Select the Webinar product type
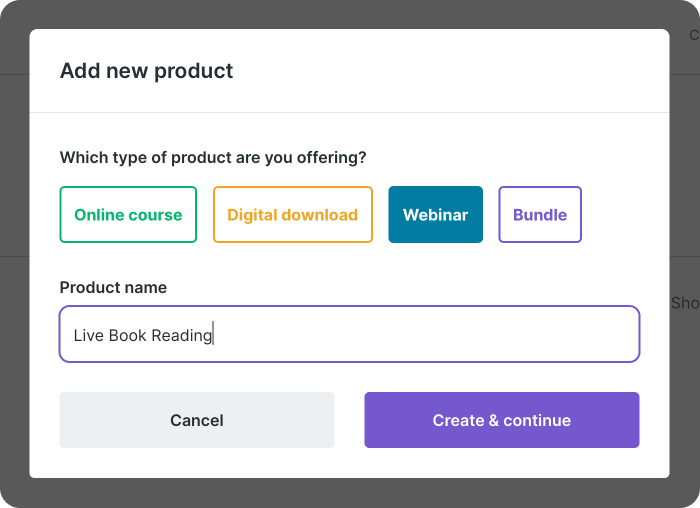This screenshot has height=508, width=700. coord(435,215)
